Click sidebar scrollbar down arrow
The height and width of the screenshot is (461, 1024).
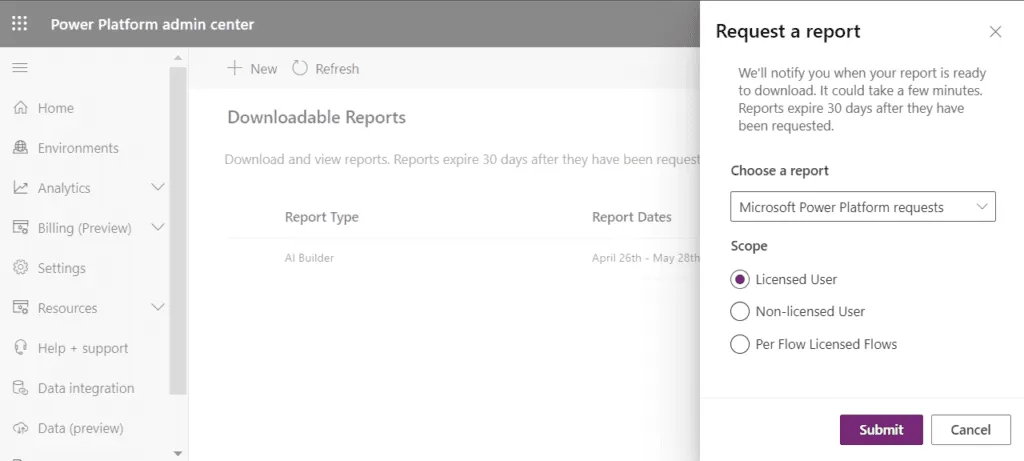pos(178,453)
